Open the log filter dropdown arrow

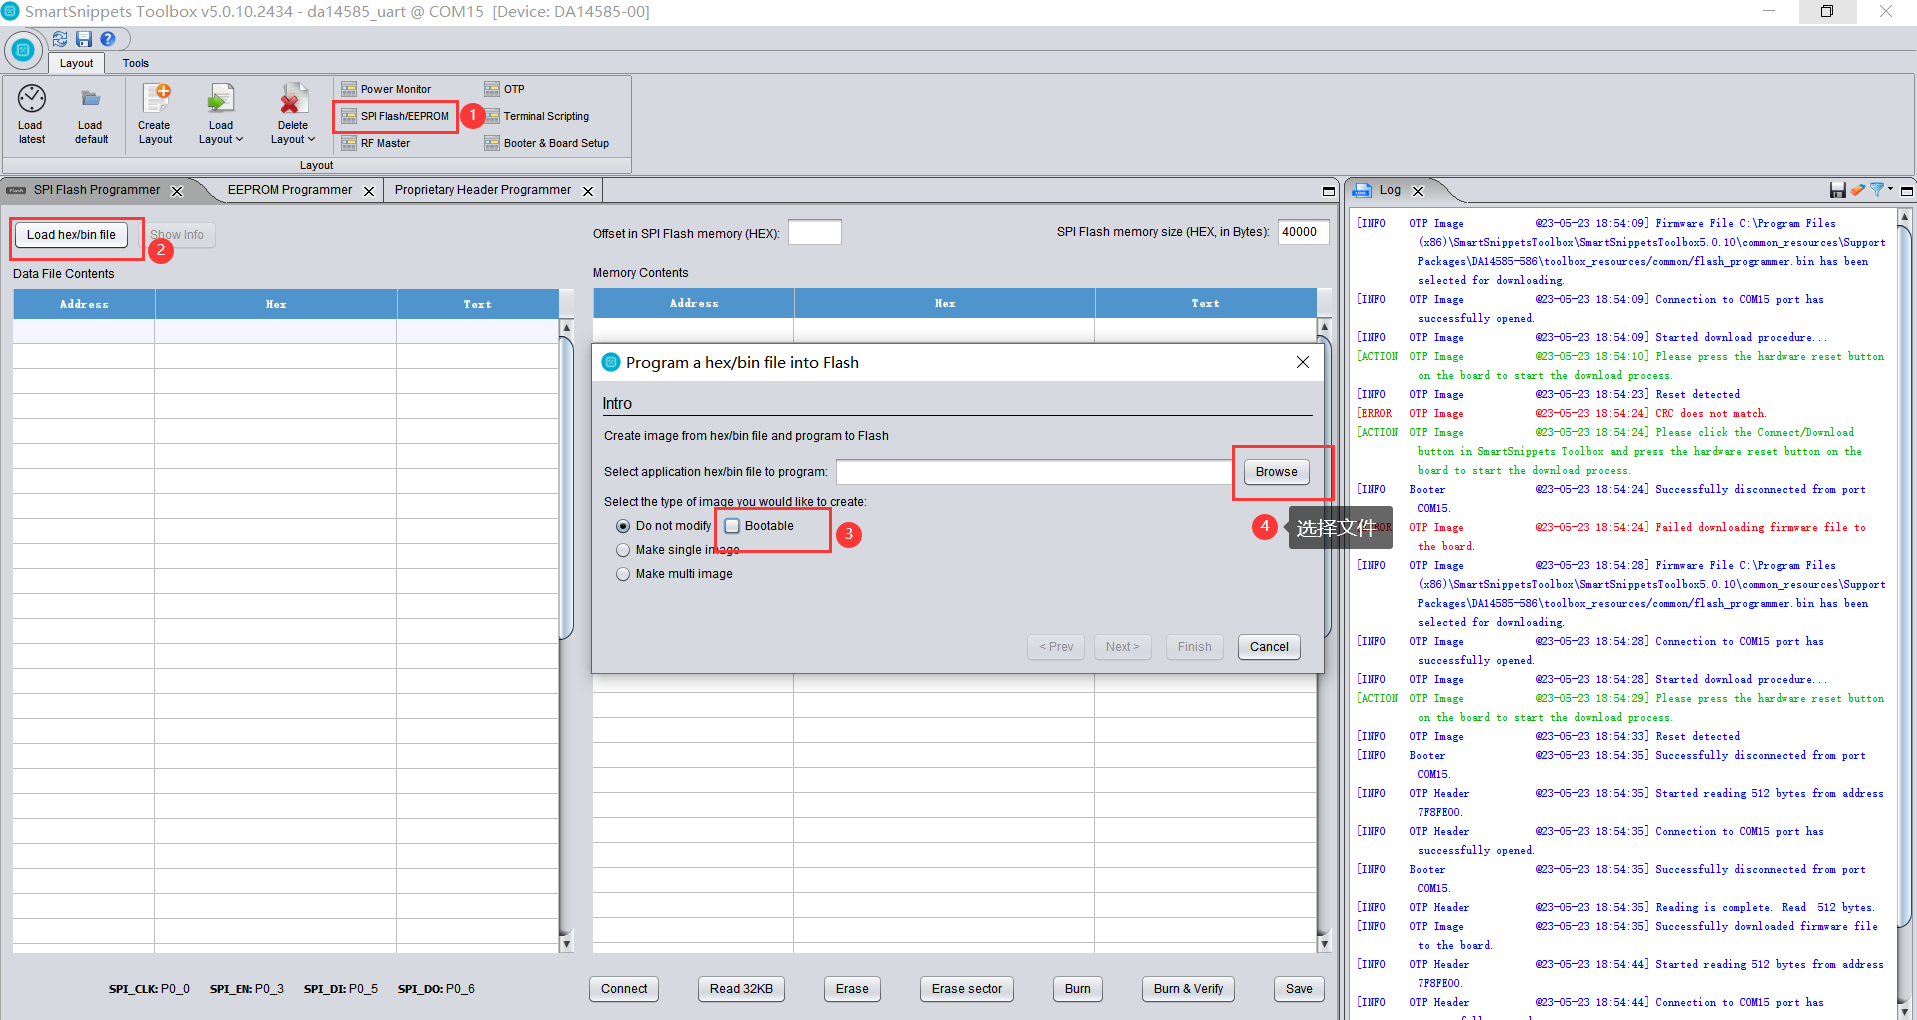(1891, 189)
